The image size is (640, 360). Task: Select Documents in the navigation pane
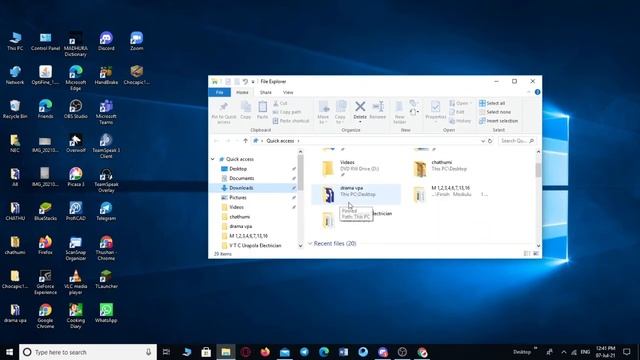click(242, 178)
